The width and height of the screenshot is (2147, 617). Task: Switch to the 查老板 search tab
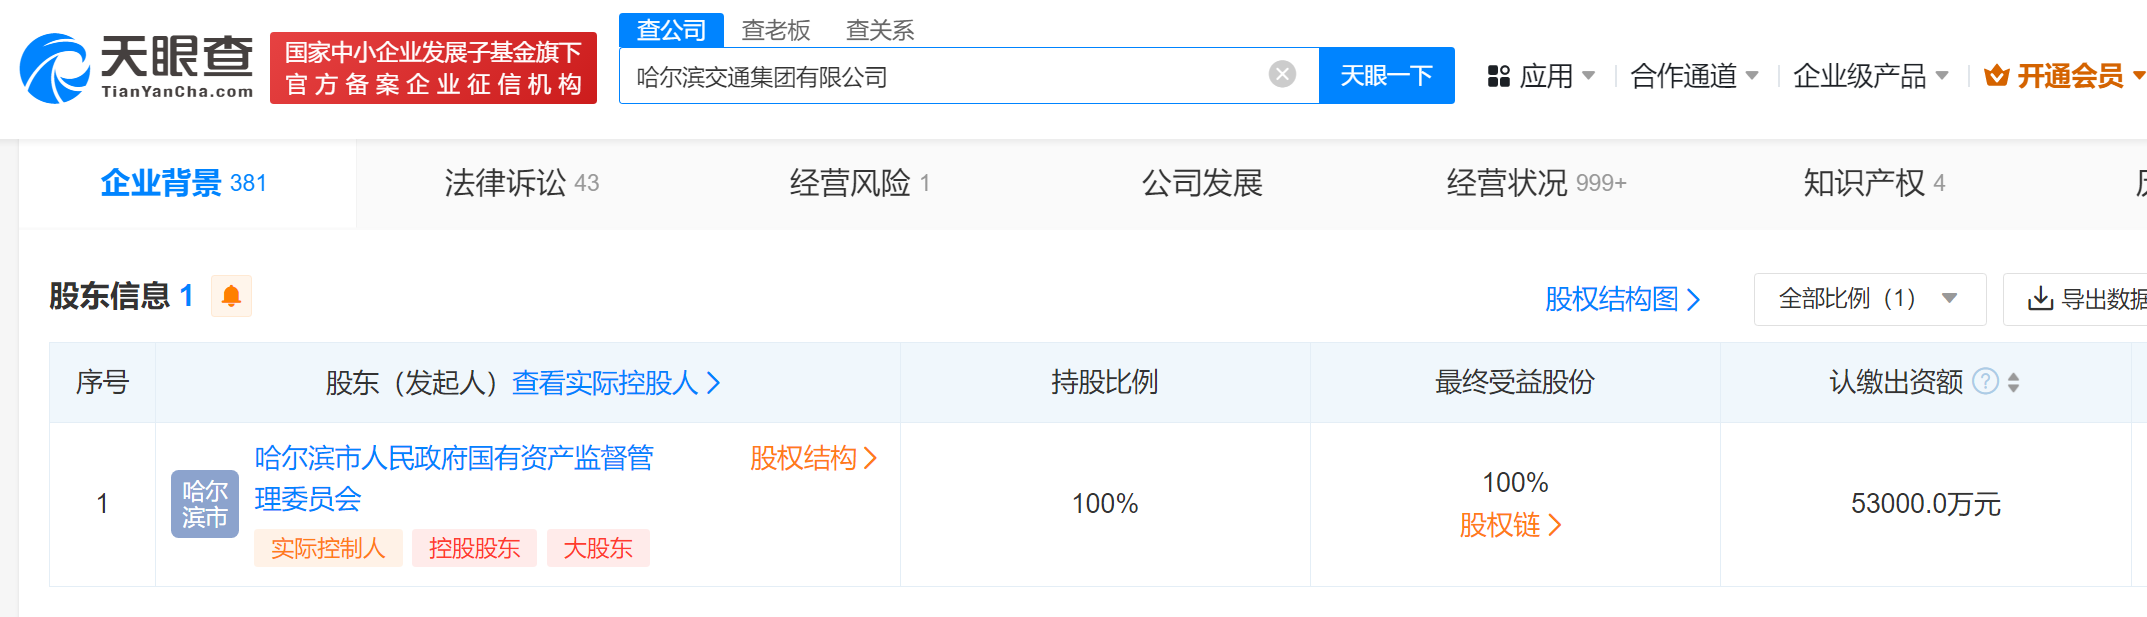point(775,30)
